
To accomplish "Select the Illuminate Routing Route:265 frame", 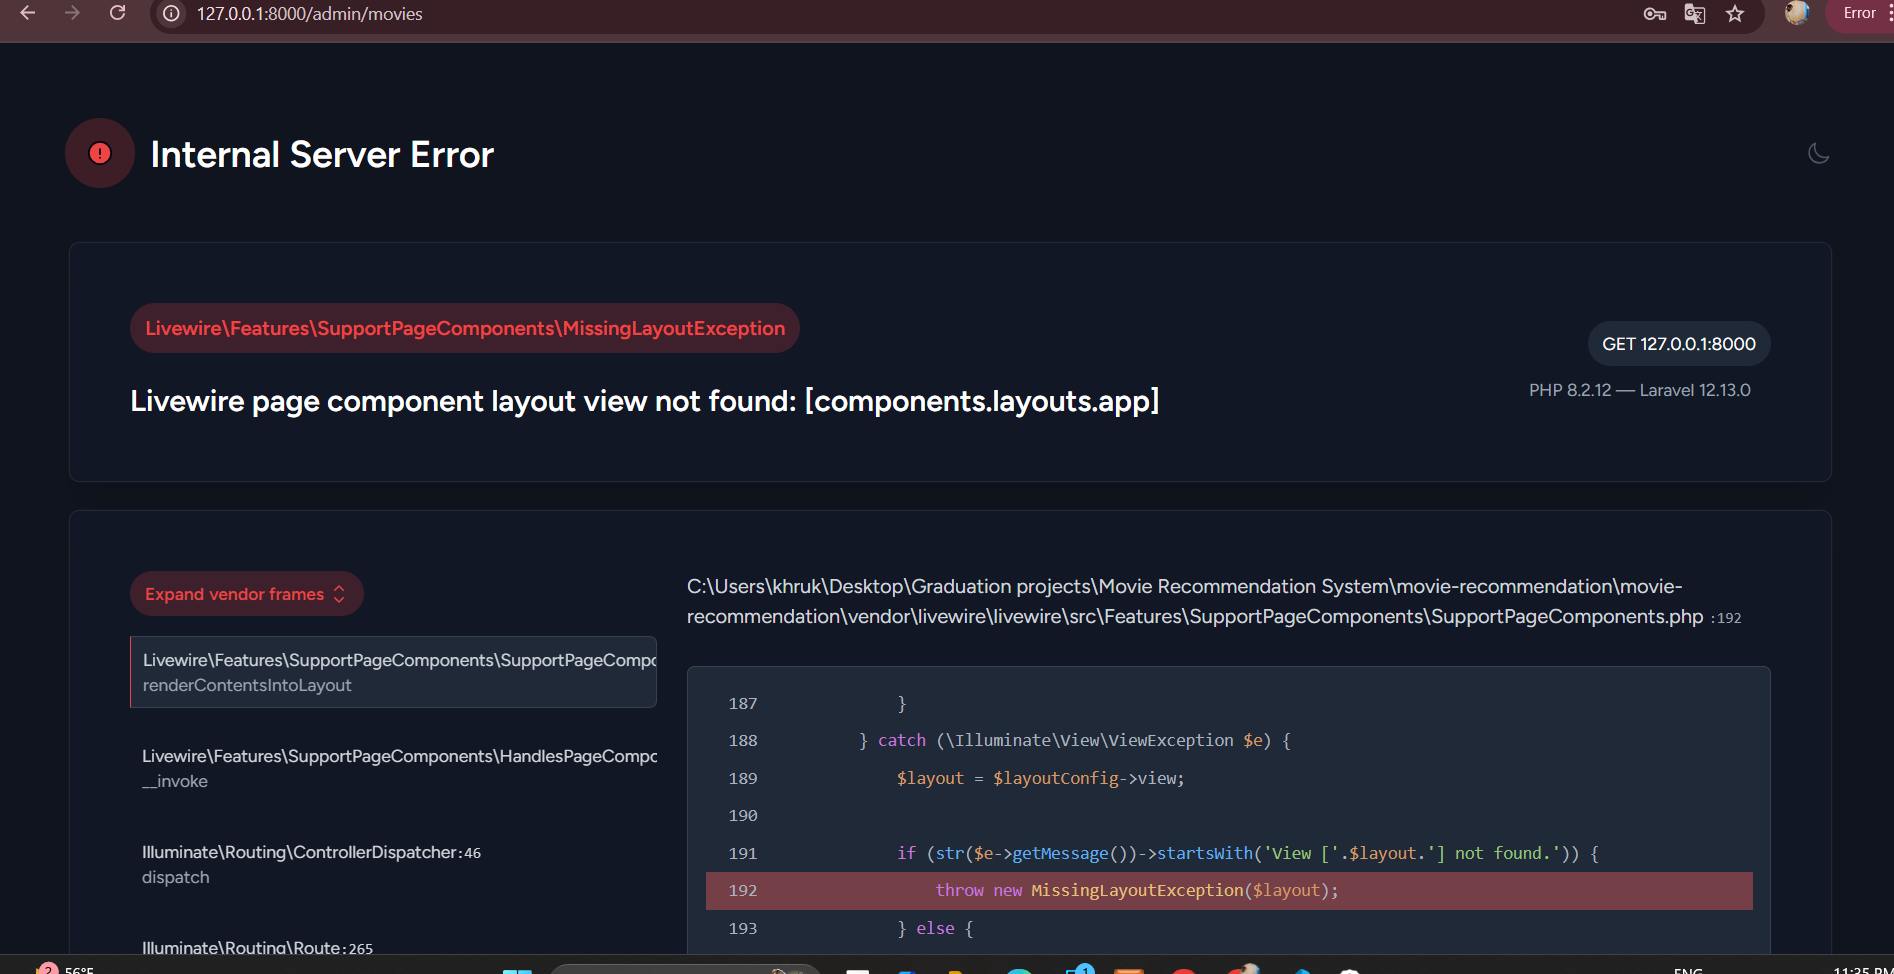I will tap(258, 946).
